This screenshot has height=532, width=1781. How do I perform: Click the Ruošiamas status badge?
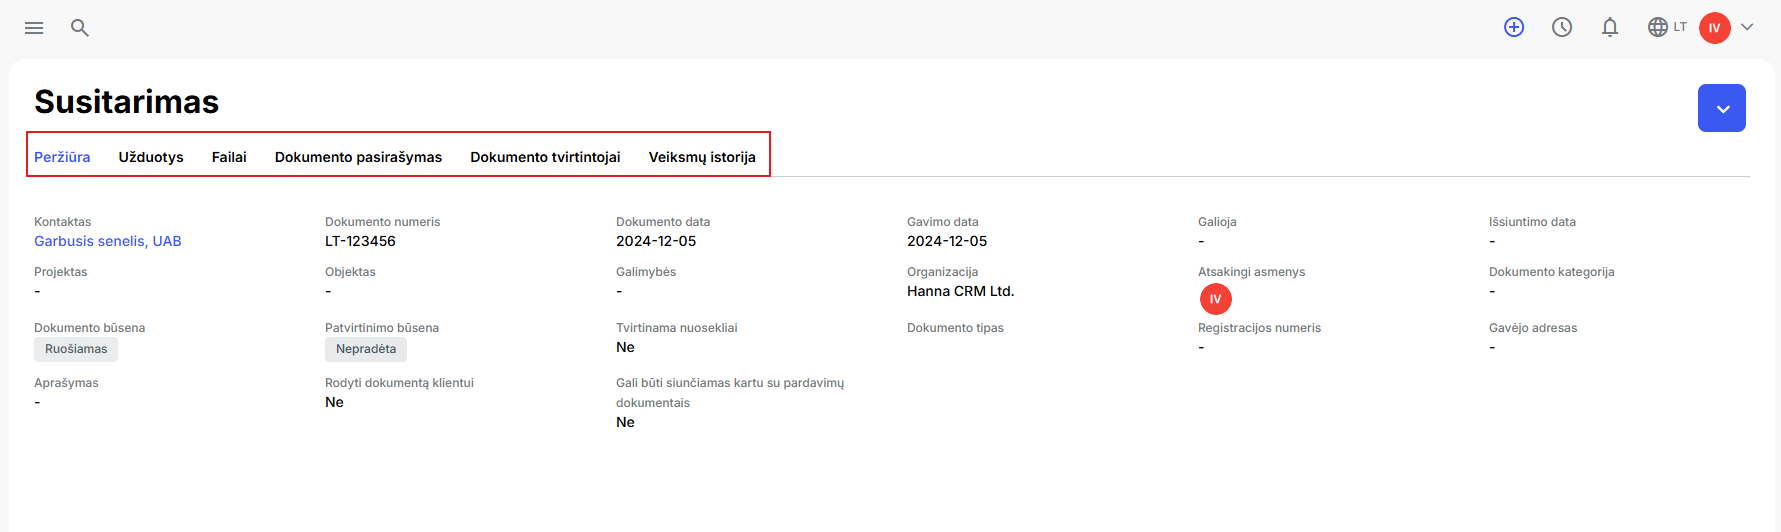coord(76,349)
